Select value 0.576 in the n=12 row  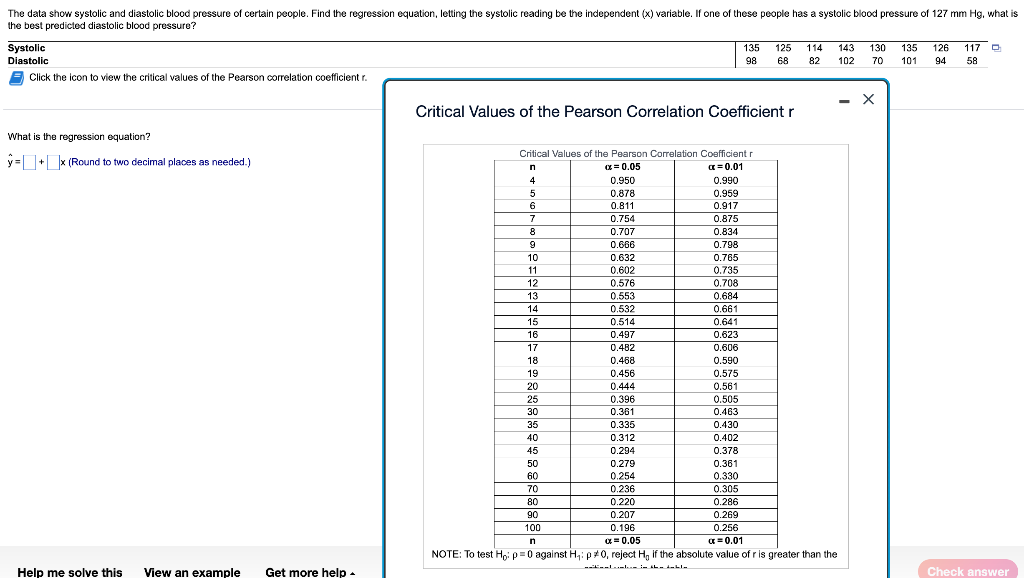(622, 283)
